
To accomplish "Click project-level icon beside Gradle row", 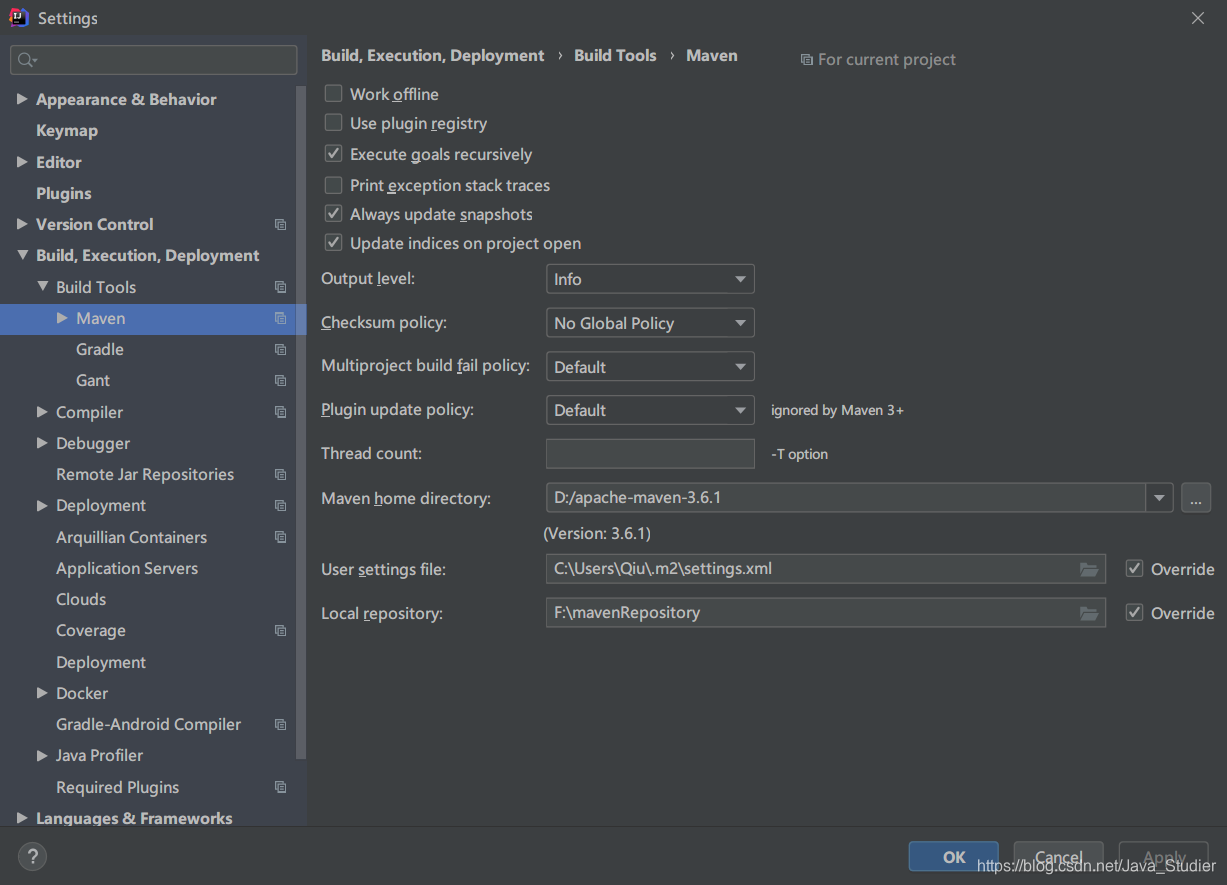I will point(281,350).
